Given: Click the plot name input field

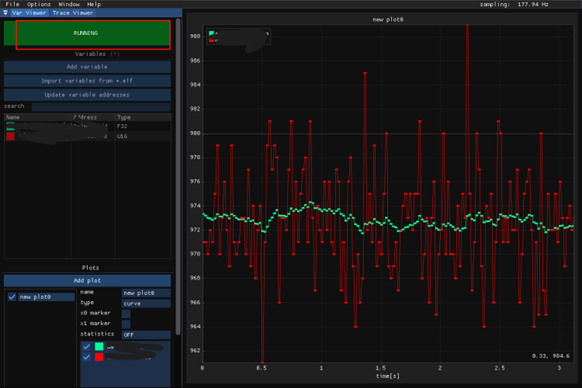Looking at the screenshot, I should (x=146, y=293).
